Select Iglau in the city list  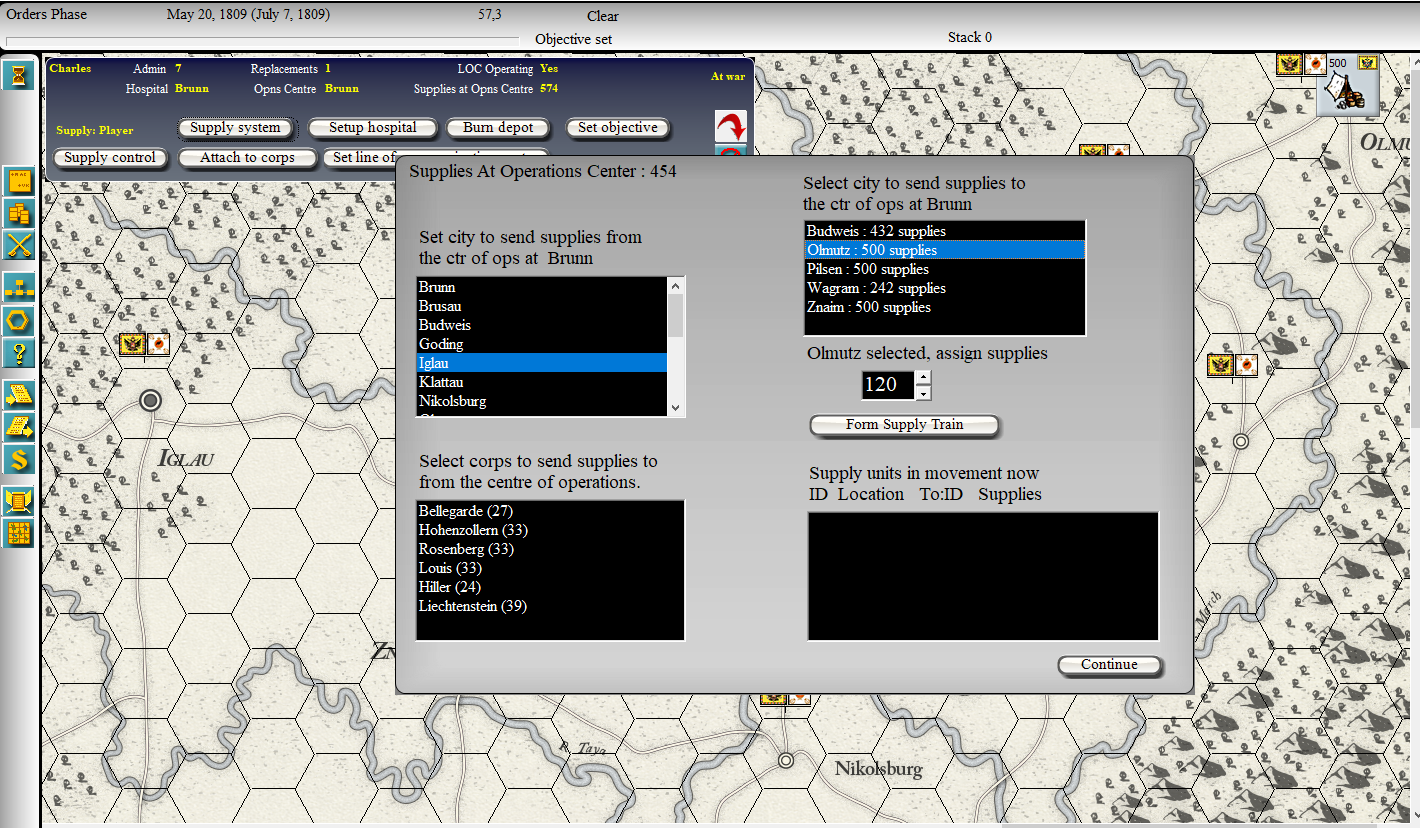click(542, 363)
